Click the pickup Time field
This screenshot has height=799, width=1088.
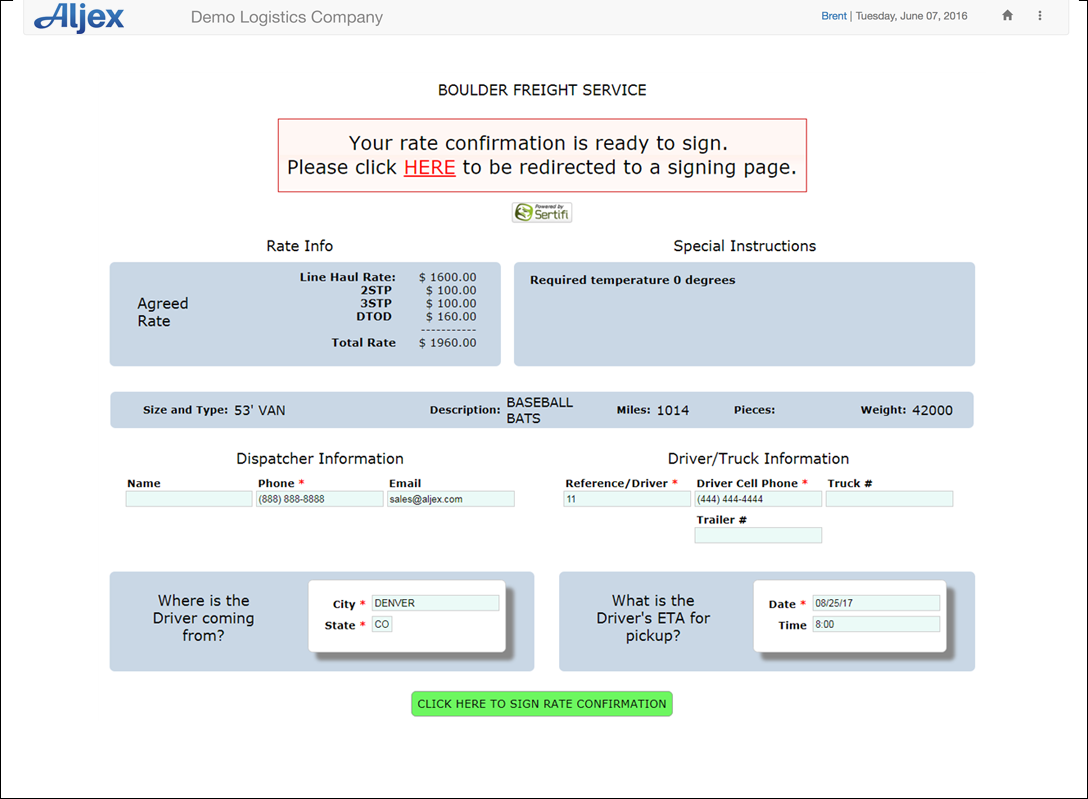pos(876,623)
